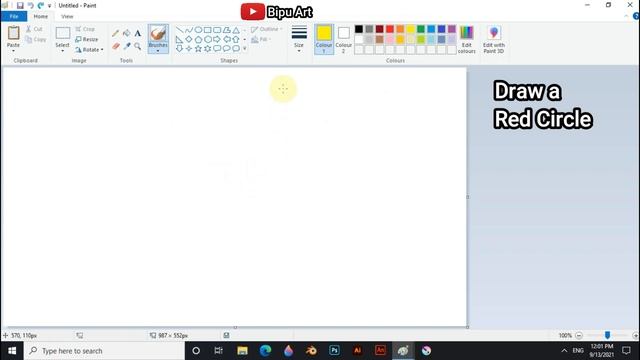Click the Paste clipboard icon
This screenshot has width=640, height=360.
tap(13, 33)
